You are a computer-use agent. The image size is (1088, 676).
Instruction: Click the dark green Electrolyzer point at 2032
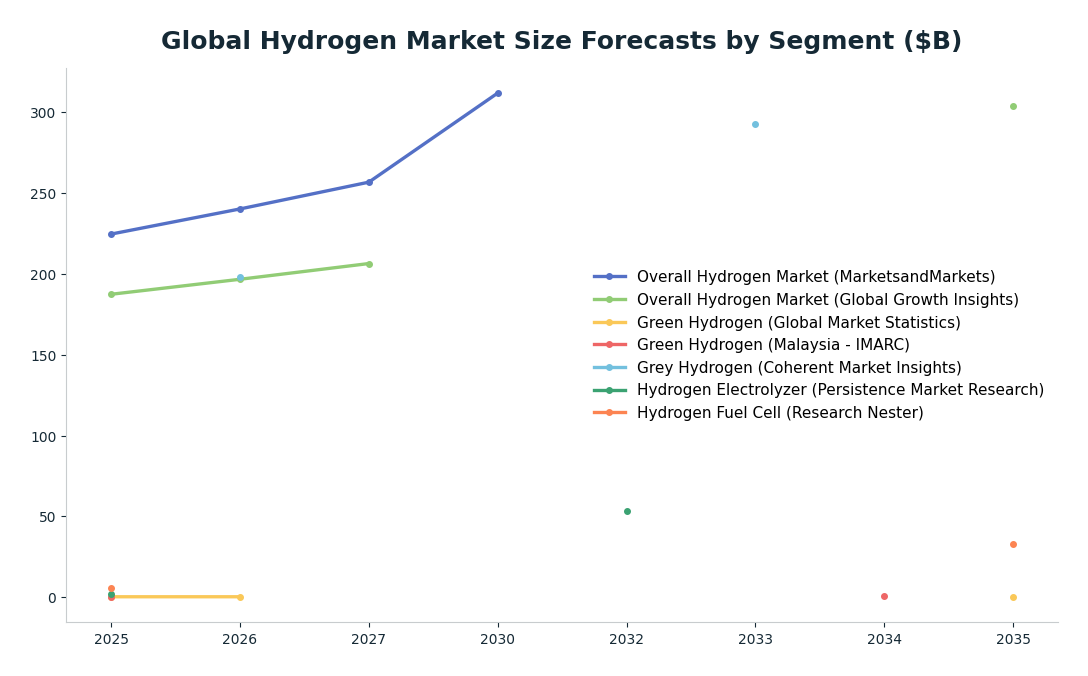pyautogui.click(x=627, y=512)
